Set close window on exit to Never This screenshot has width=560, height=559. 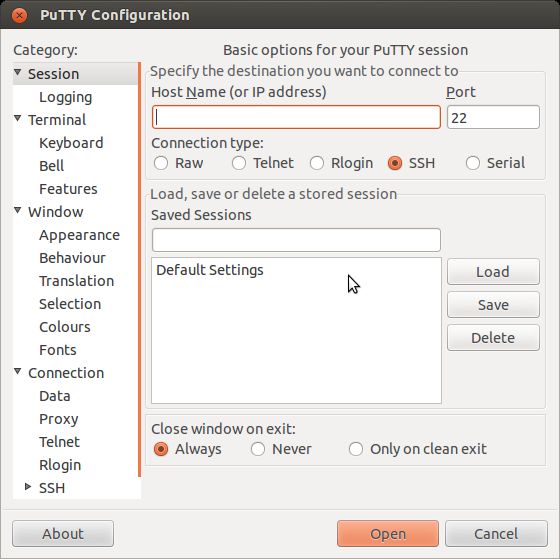[258, 449]
